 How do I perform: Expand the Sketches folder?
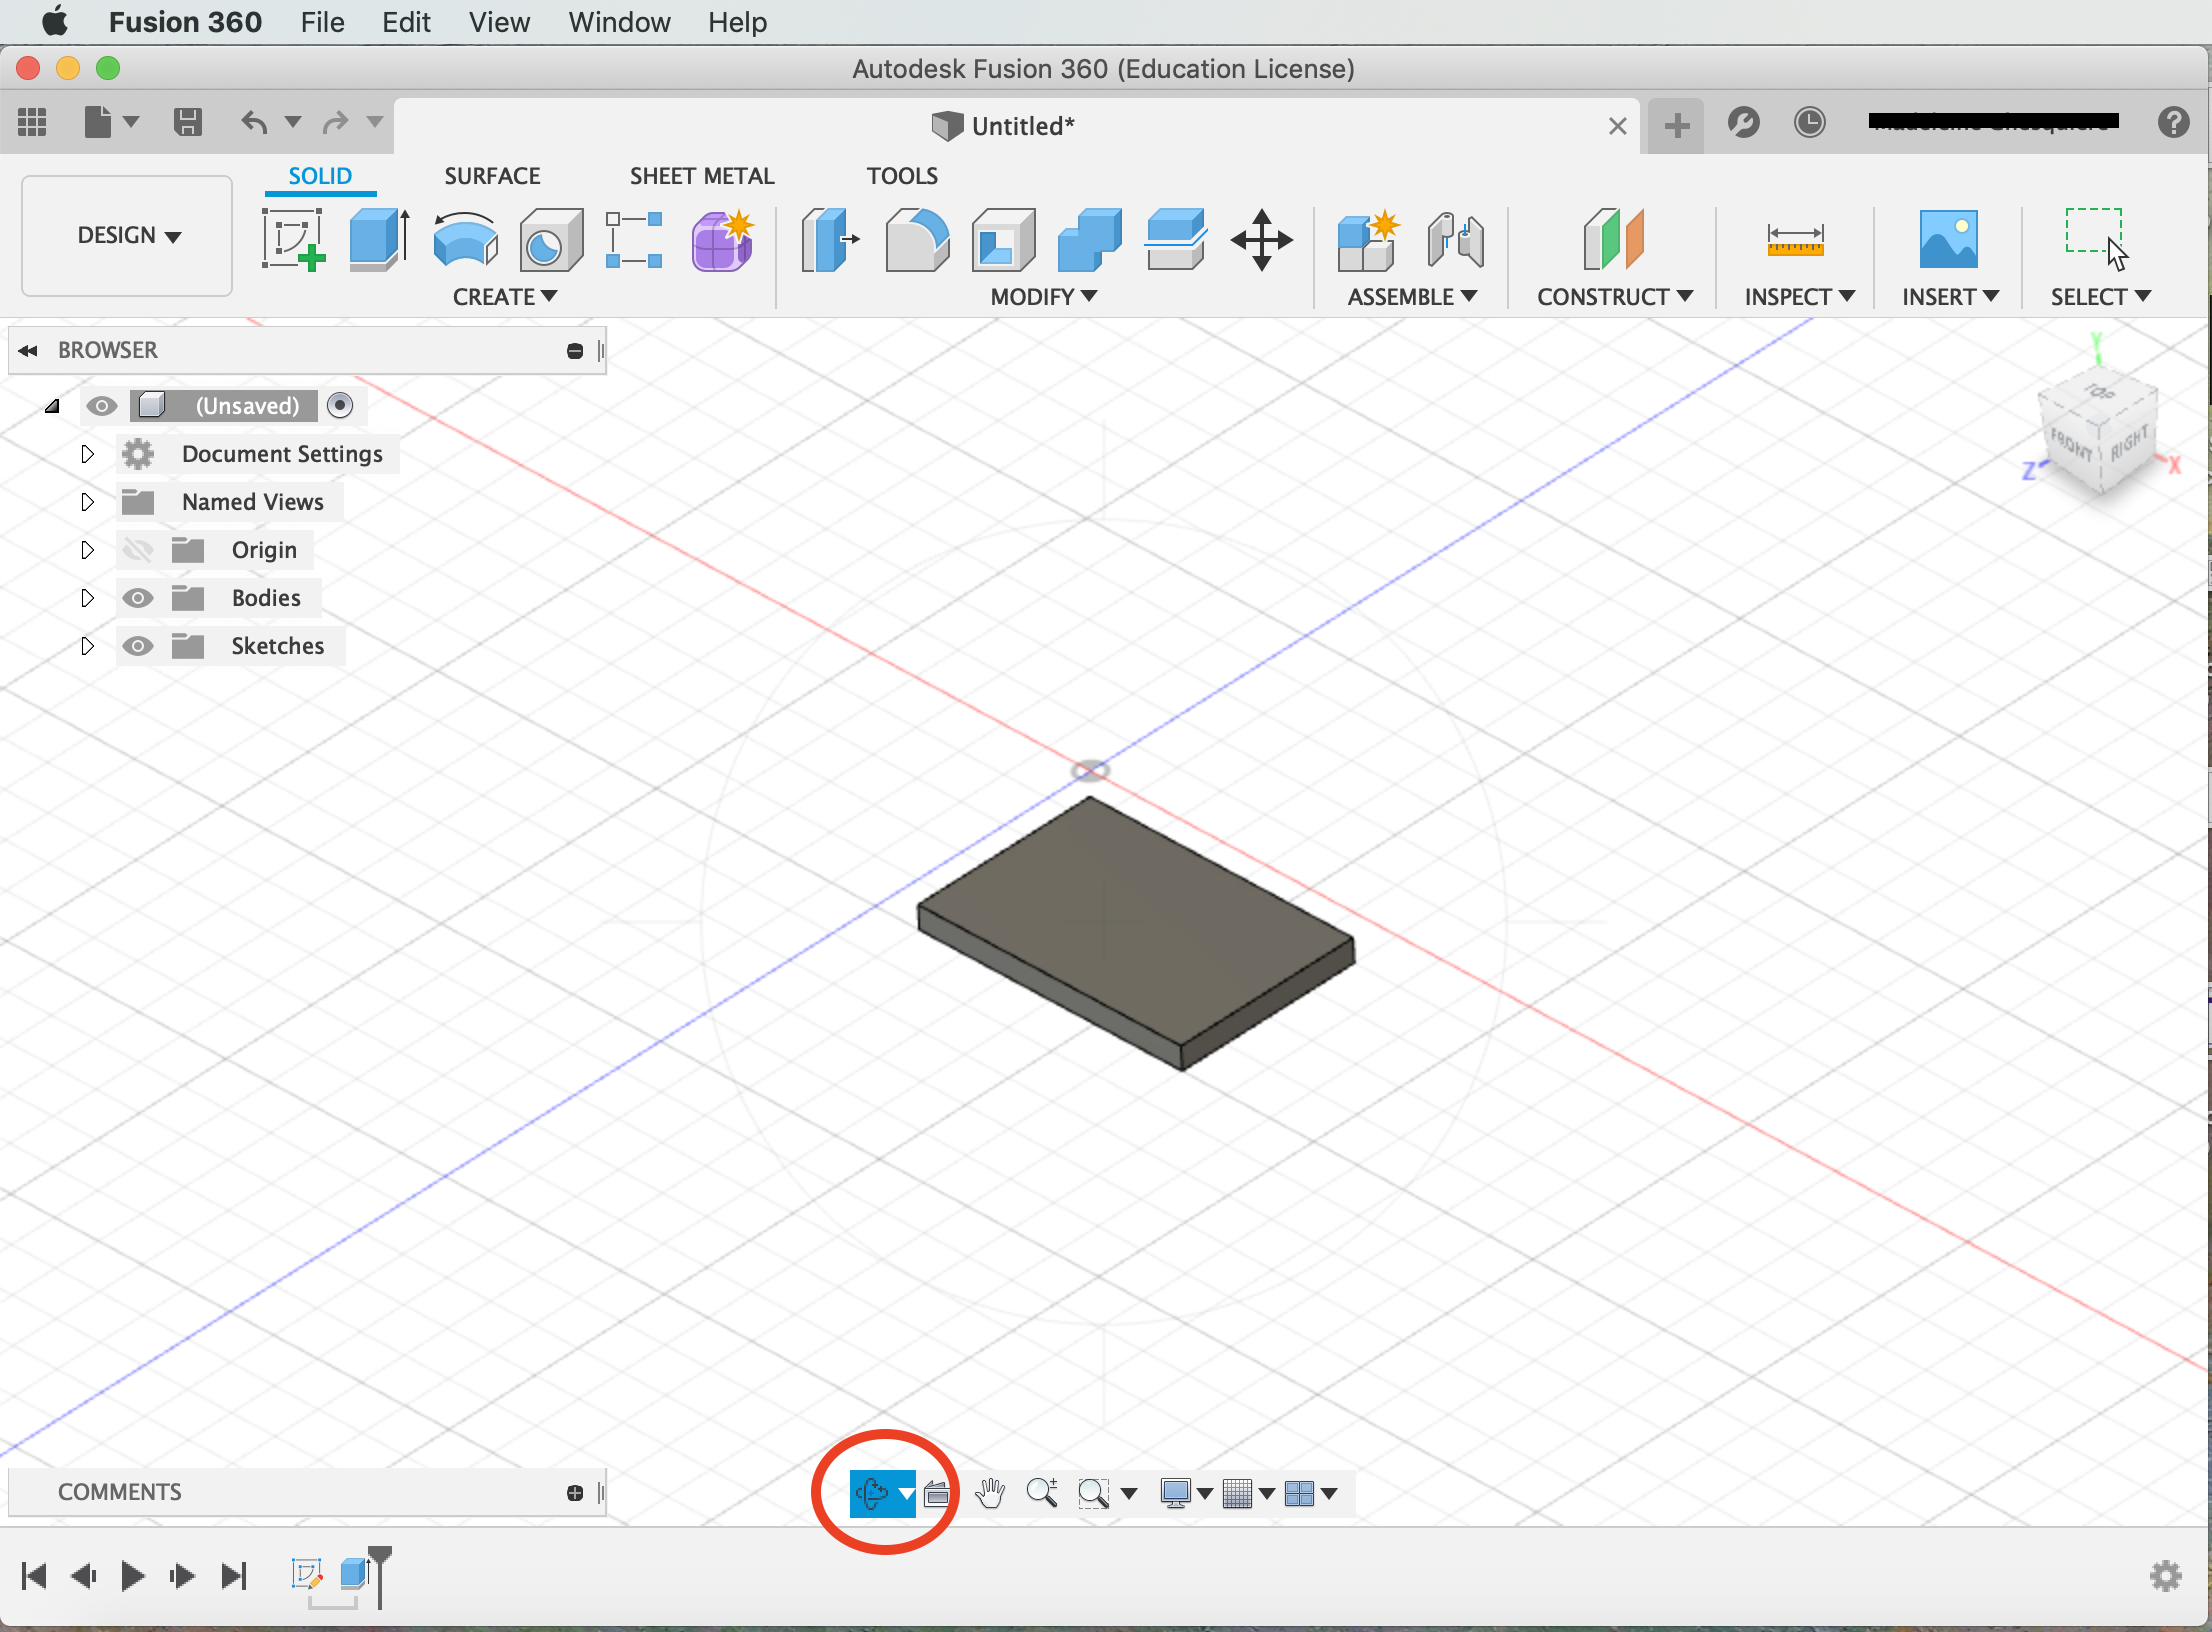coord(87,646)
